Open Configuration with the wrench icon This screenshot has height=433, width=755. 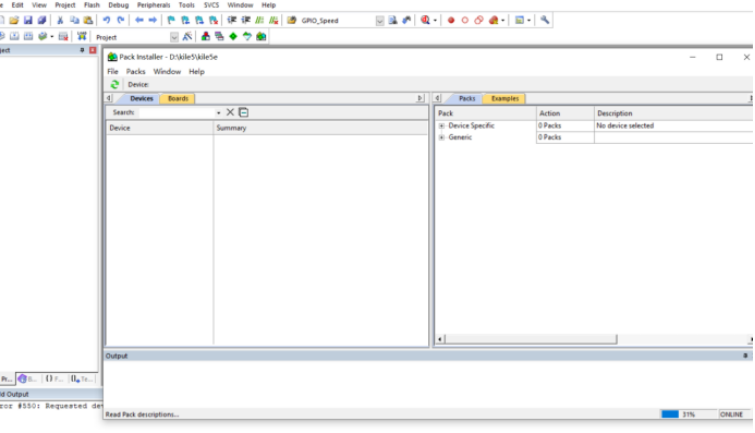click(x=545, y=20)
